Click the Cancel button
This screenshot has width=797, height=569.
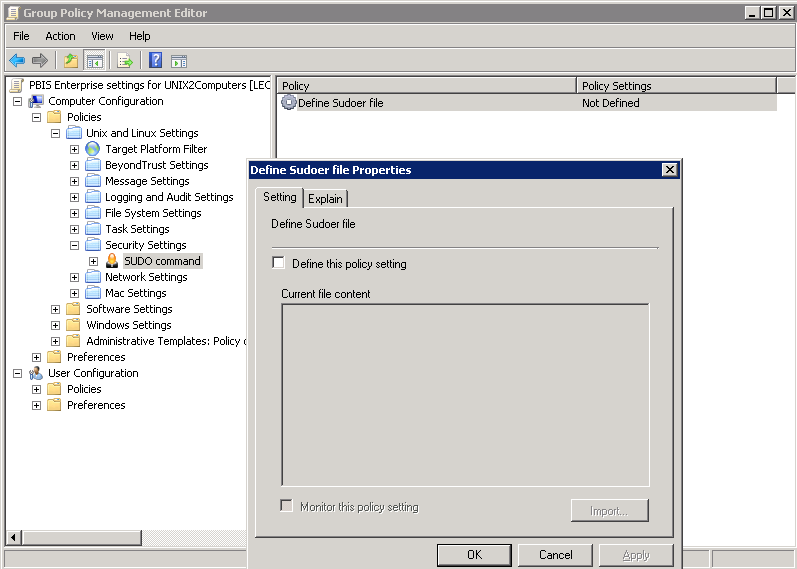556,555
